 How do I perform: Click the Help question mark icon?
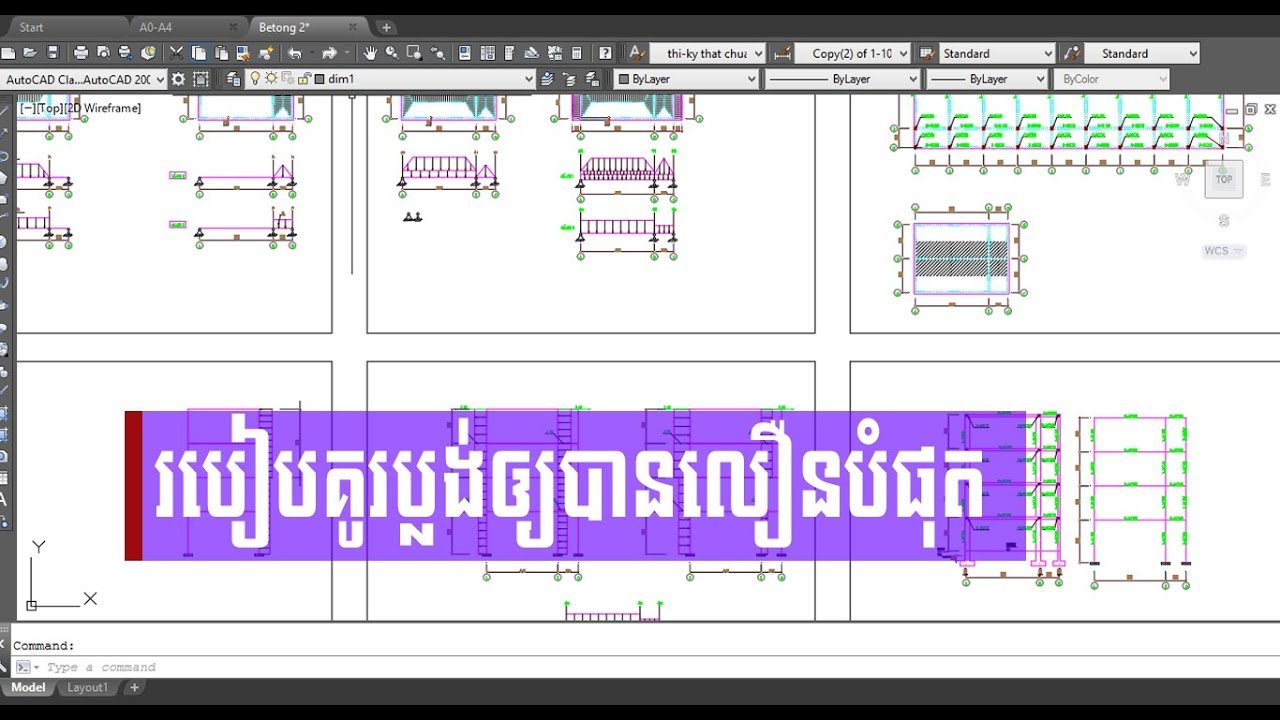pyautogui.click(x=605, y=53)
